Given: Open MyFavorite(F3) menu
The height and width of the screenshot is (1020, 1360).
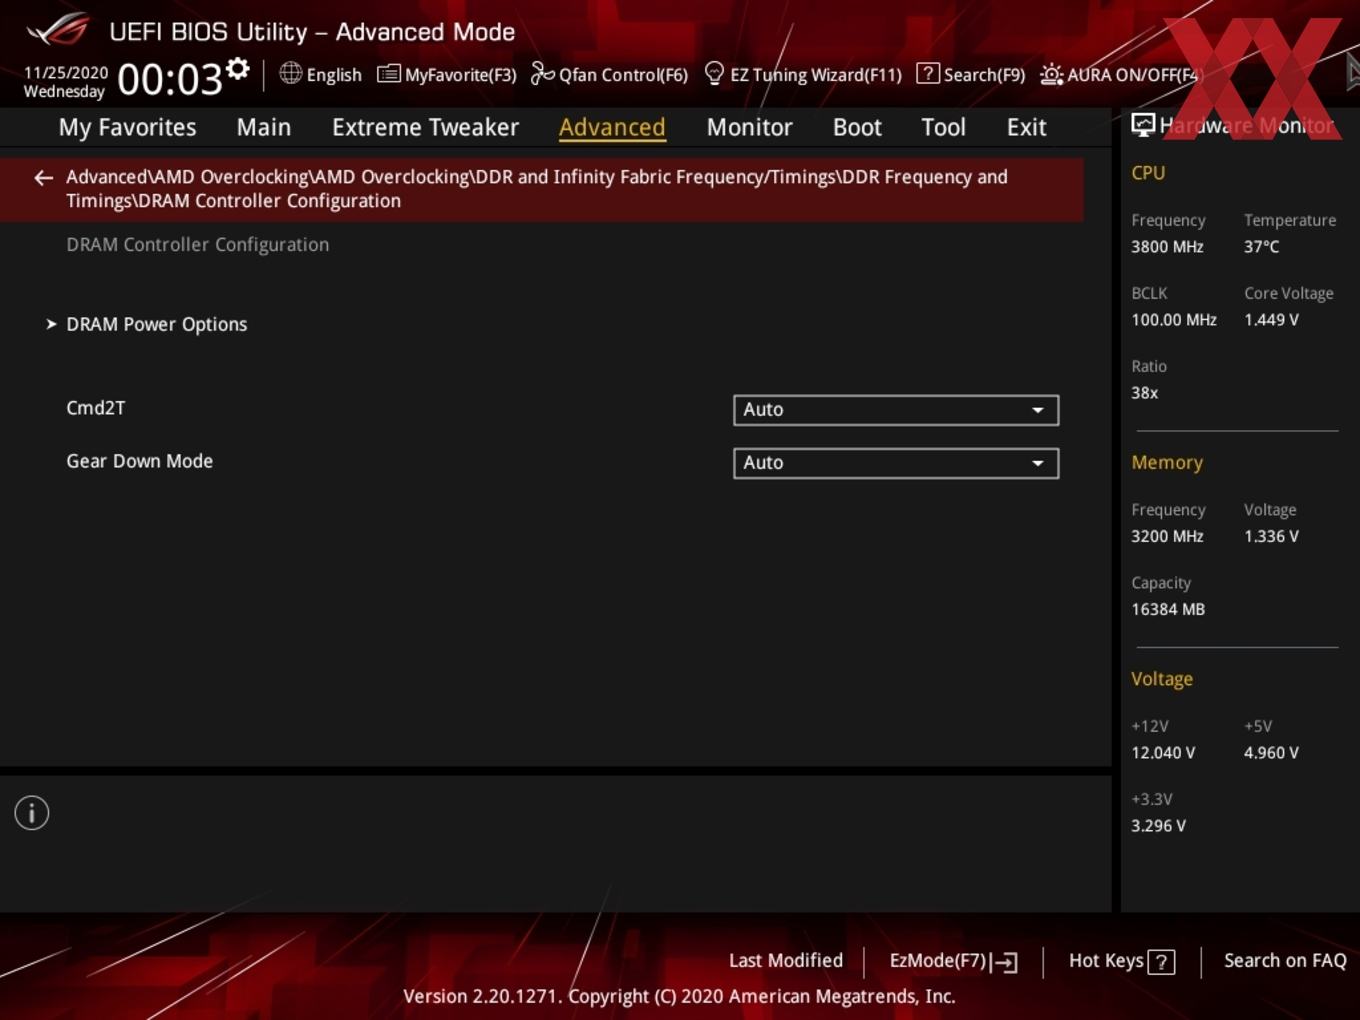Looking at the screenshot, I should [x=447, y=74].
